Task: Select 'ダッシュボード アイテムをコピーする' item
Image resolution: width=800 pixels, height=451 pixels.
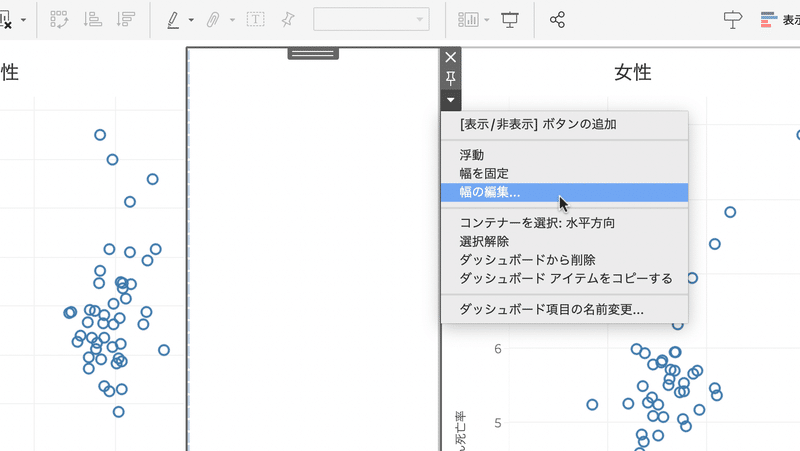Action: [x=564, y=279]
